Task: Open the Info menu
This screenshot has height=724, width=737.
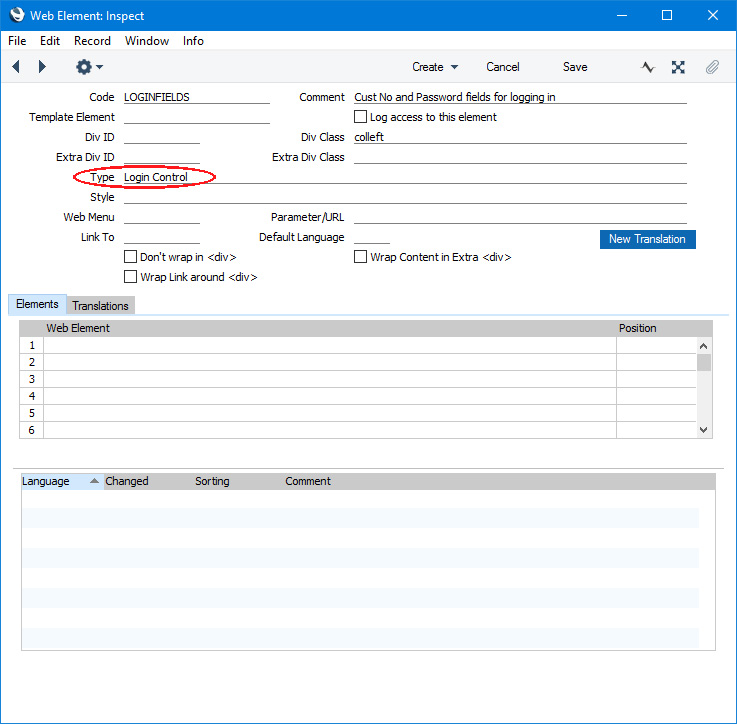Action: (x=193, y=41)
